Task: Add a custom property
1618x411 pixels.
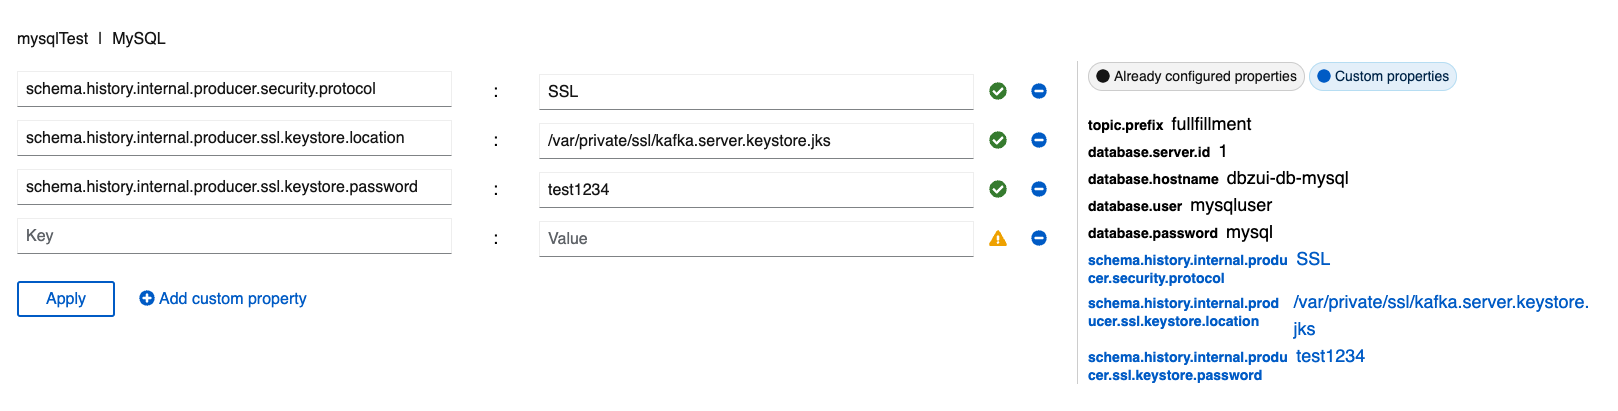Action: point(223,299)
